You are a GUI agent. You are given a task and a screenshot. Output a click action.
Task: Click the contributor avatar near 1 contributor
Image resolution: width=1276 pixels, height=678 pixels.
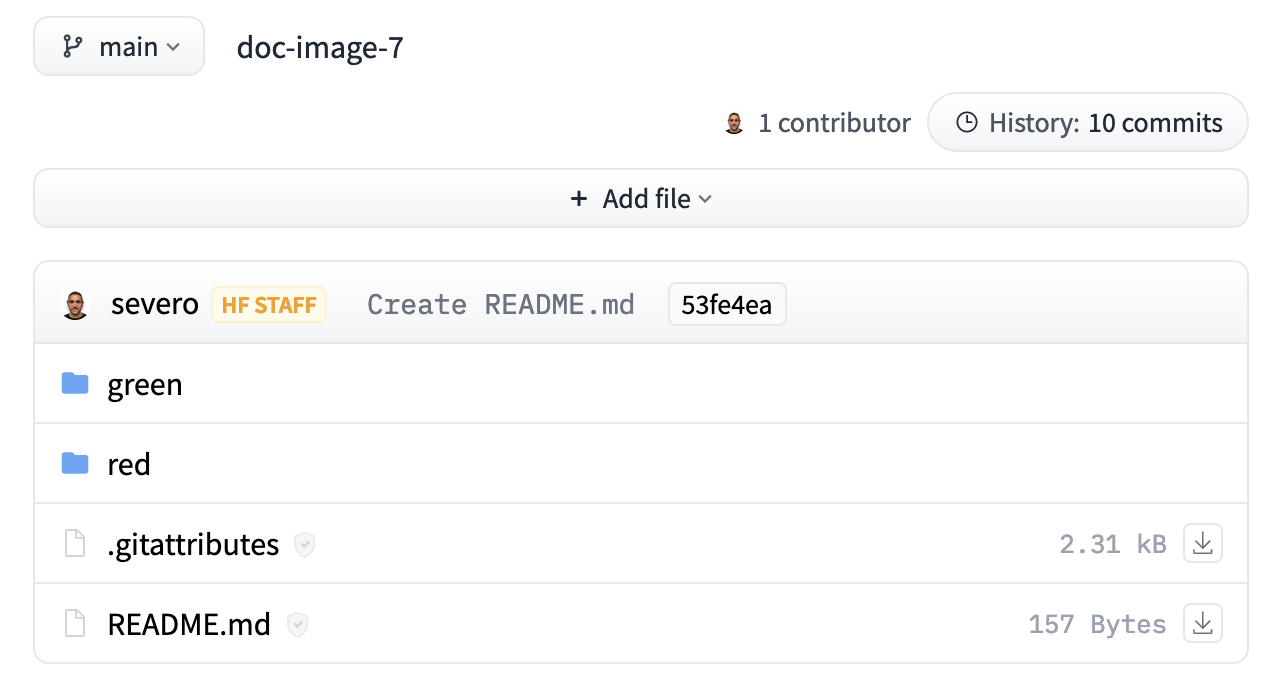tap(734, 123)
